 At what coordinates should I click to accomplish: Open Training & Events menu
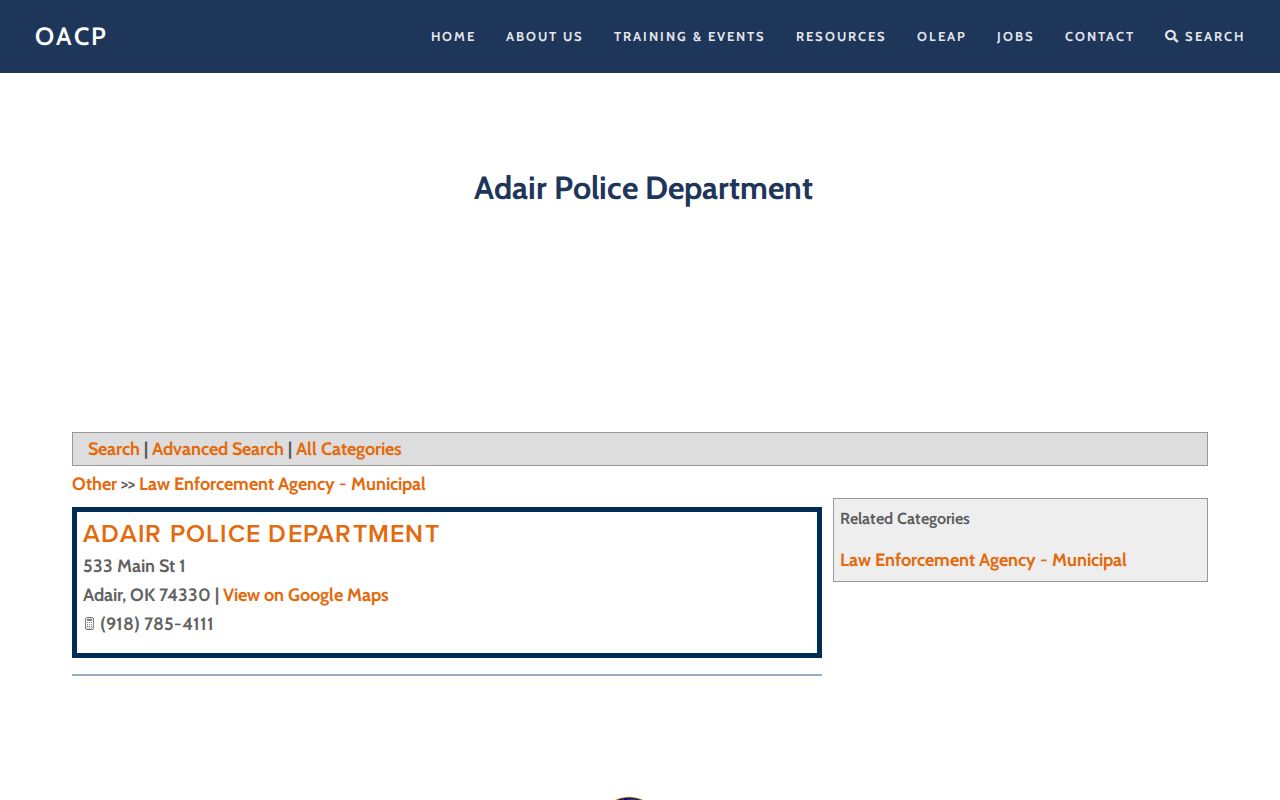click(x=689, y=37)
